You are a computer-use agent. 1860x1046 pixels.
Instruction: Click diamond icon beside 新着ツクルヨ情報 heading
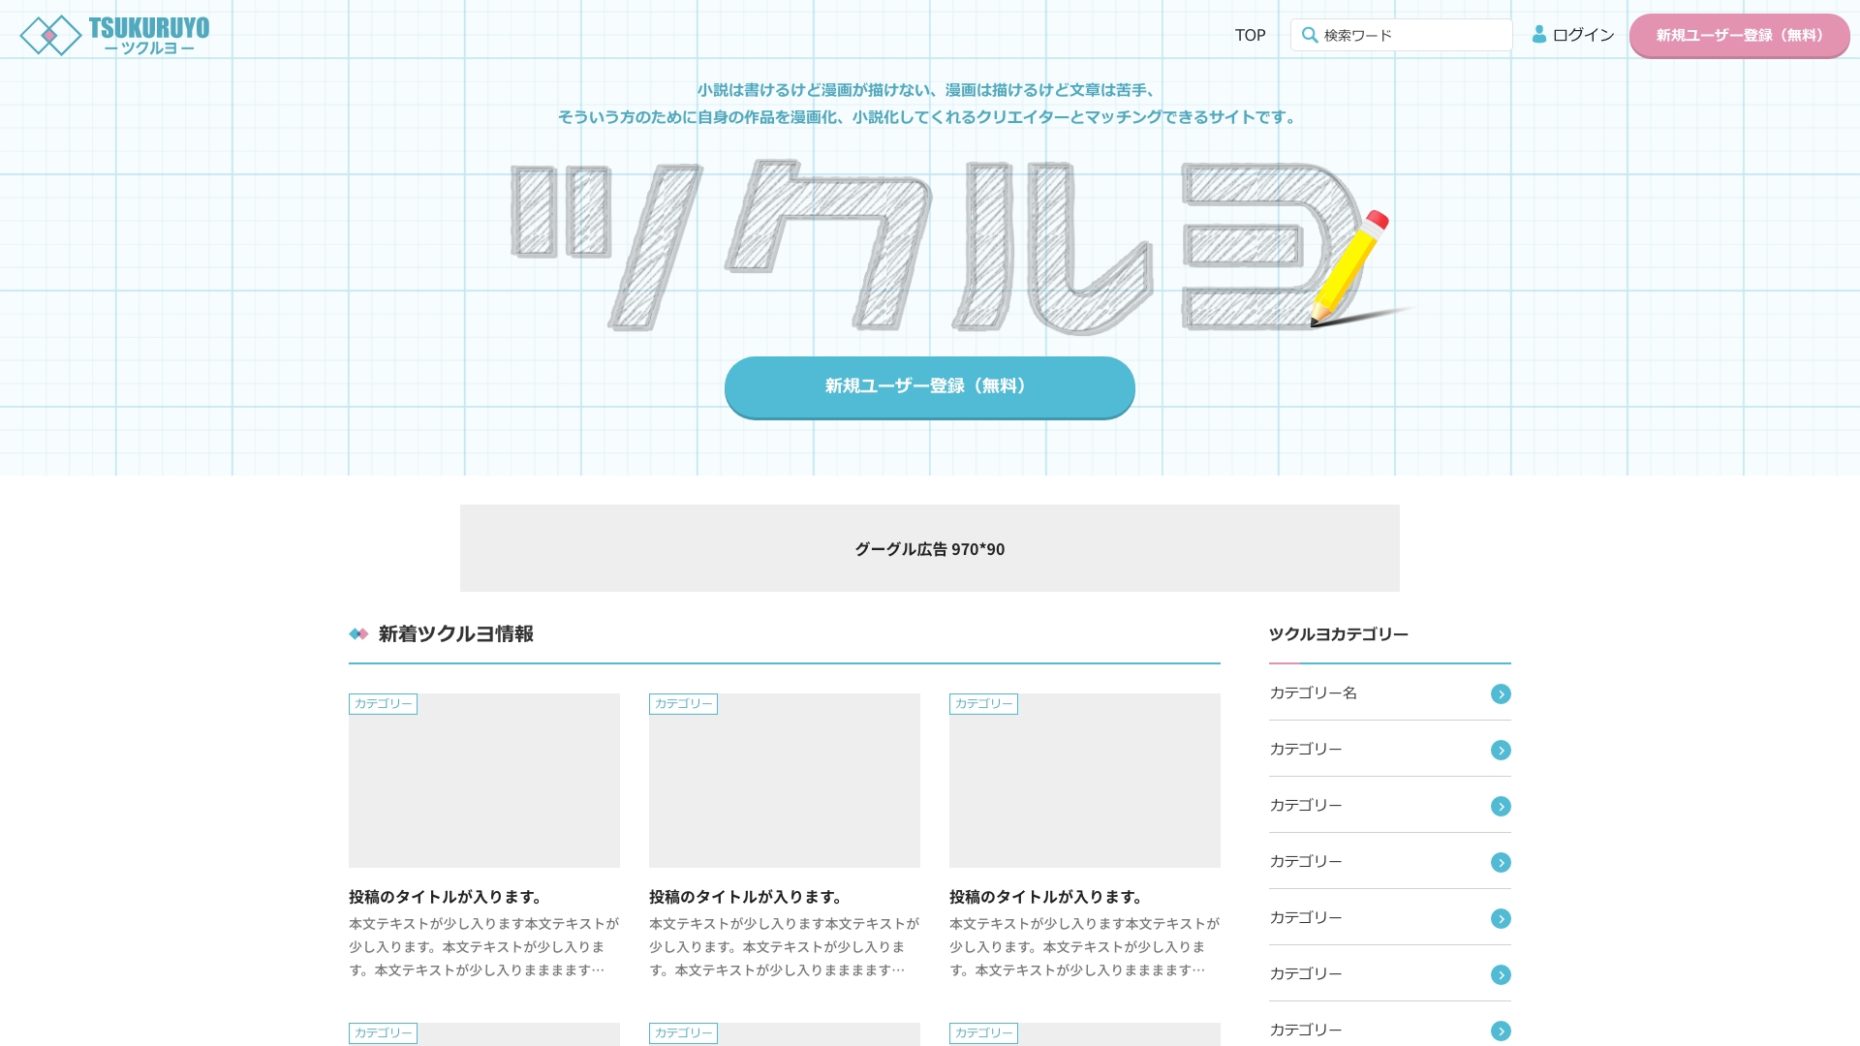tap(358, 634)
